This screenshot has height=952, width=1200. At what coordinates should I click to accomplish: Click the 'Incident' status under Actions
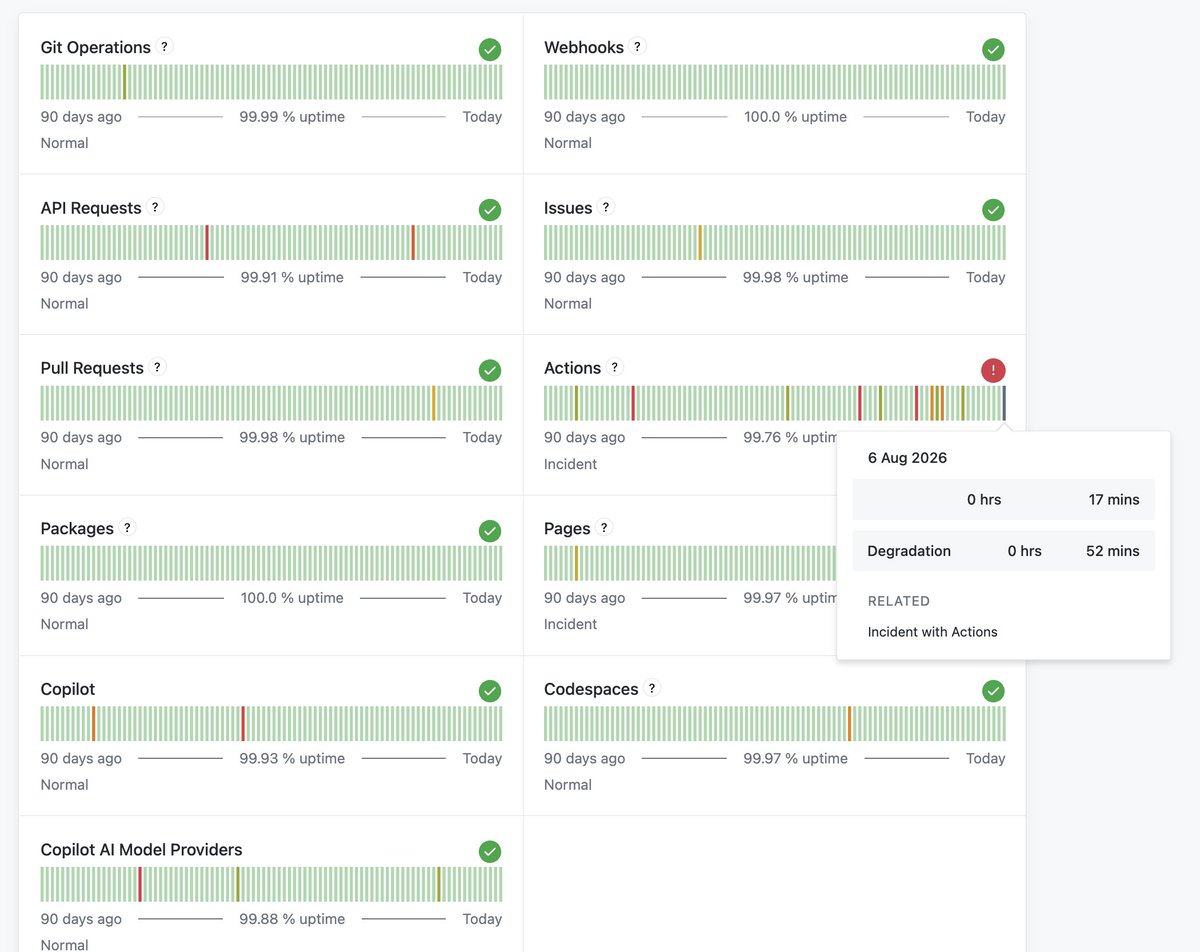click(570, 464)
